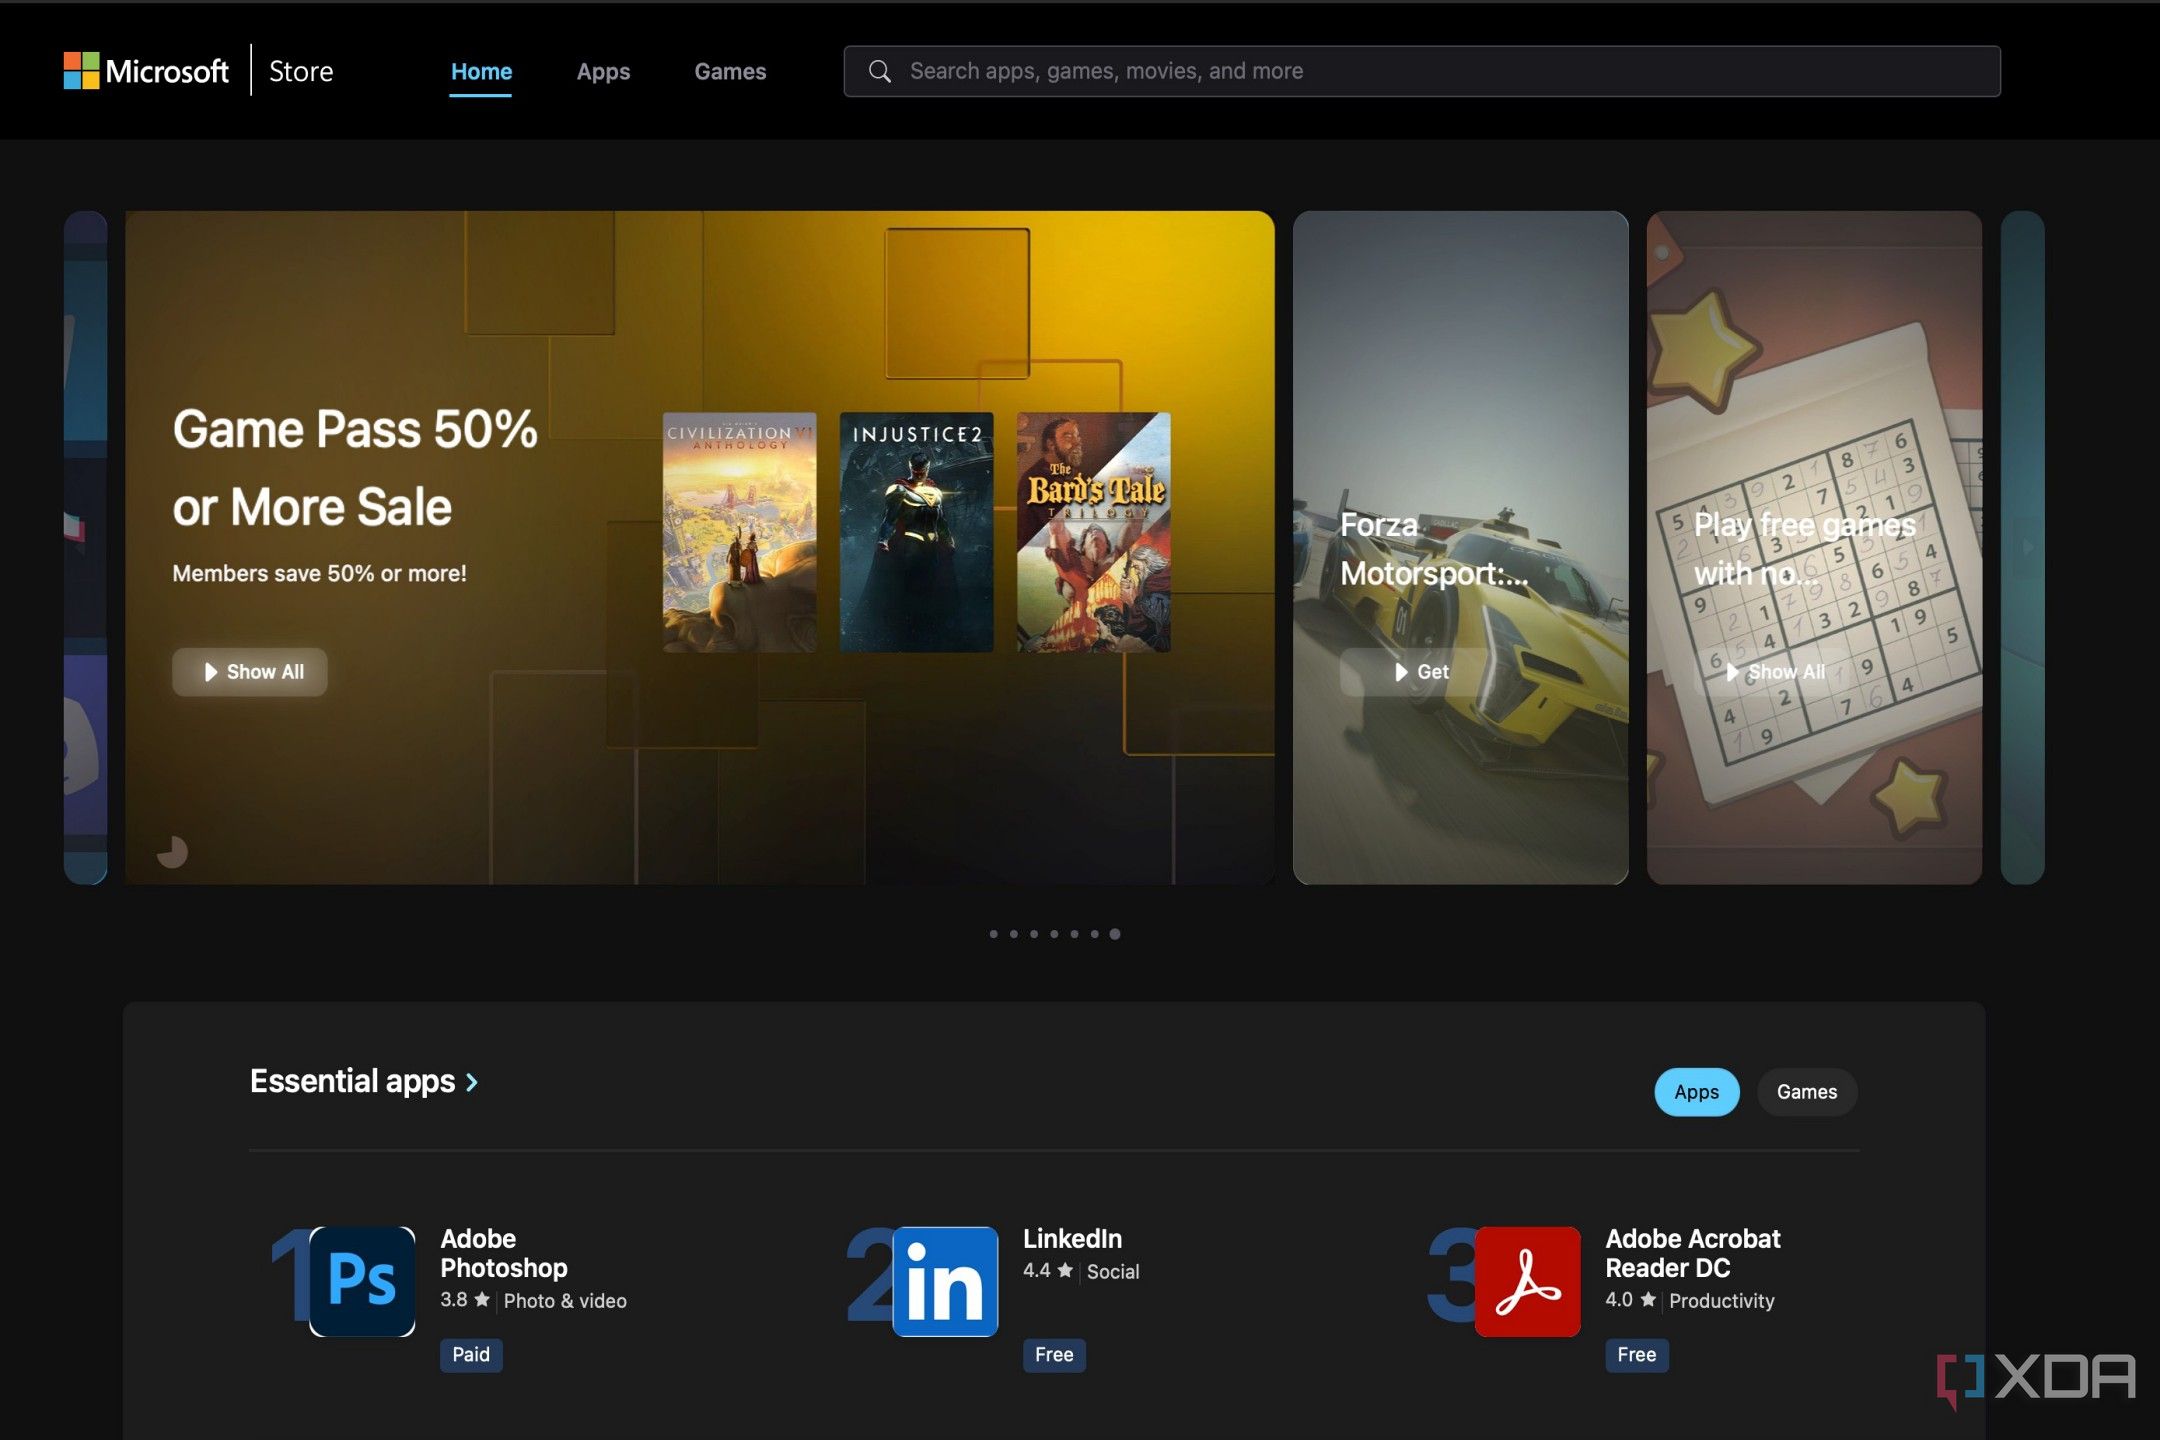Click the Forza Motorsport banner icon

[1459, 546]
